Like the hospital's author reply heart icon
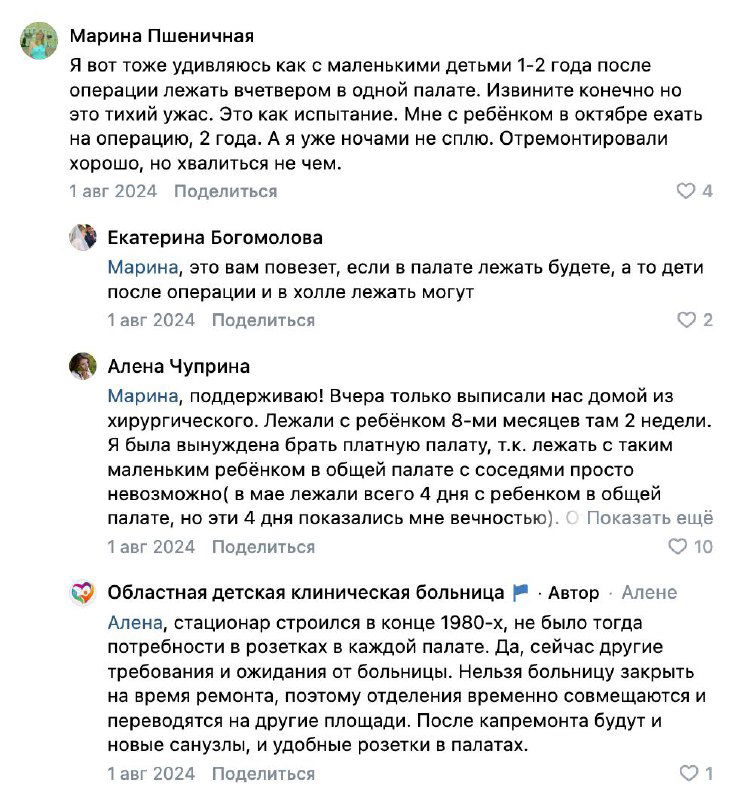Screen dimensions: 737x800 [x=688, y=773]
